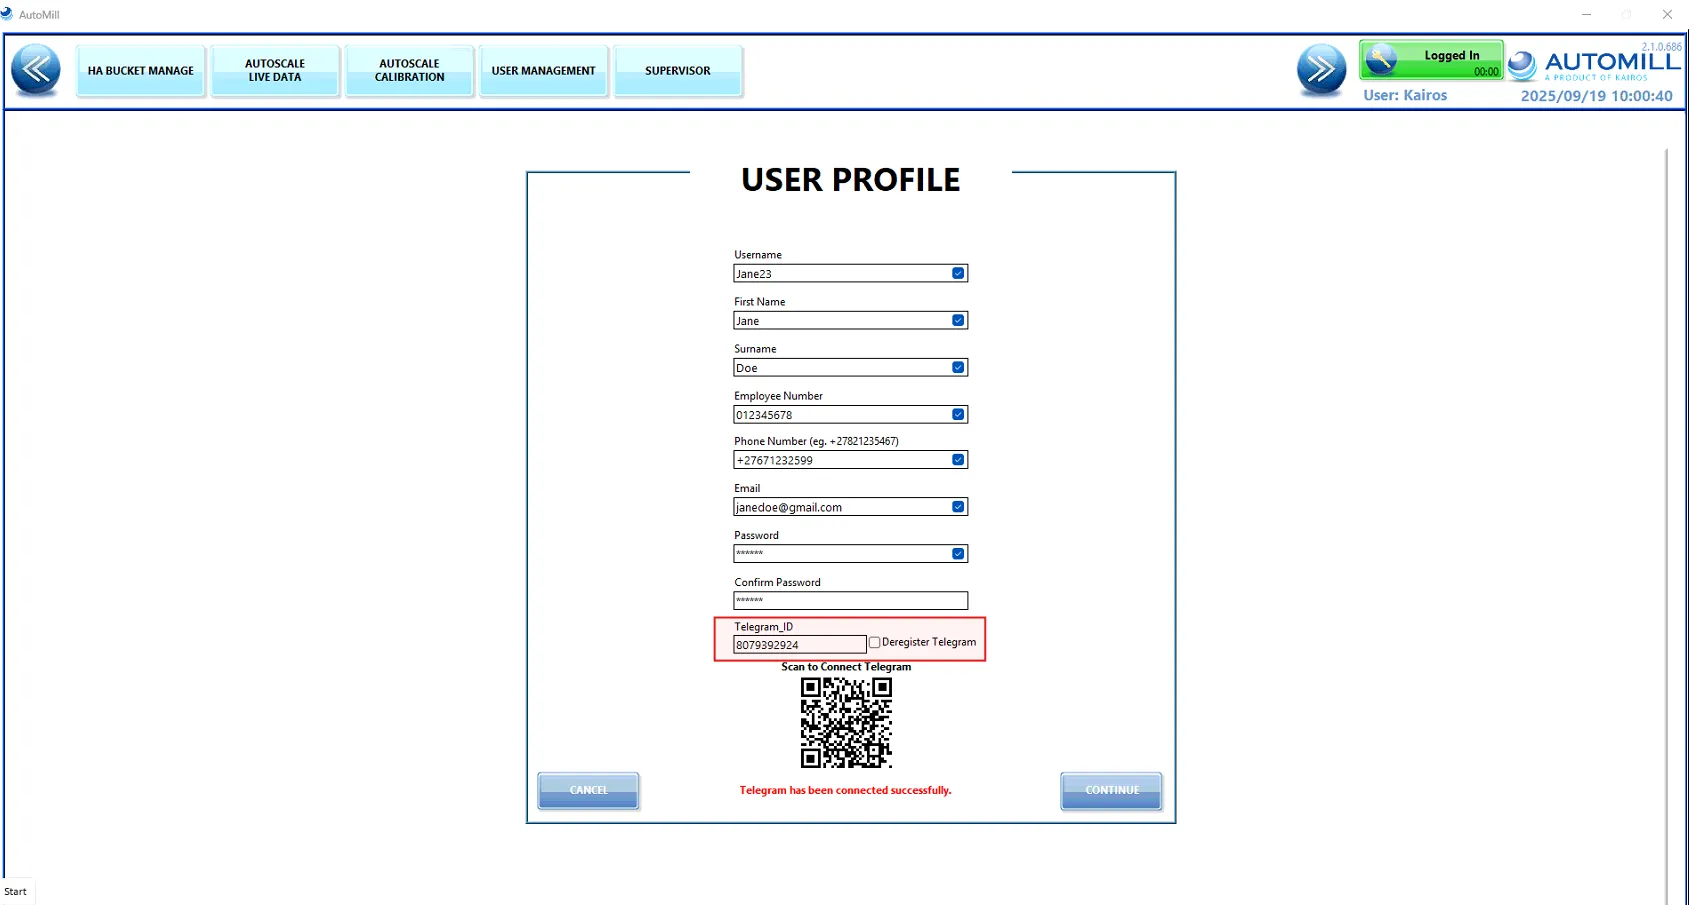The image size is (1689, 905).
Task: Click the Logged In status button
Action: [x=1431, y=60]
